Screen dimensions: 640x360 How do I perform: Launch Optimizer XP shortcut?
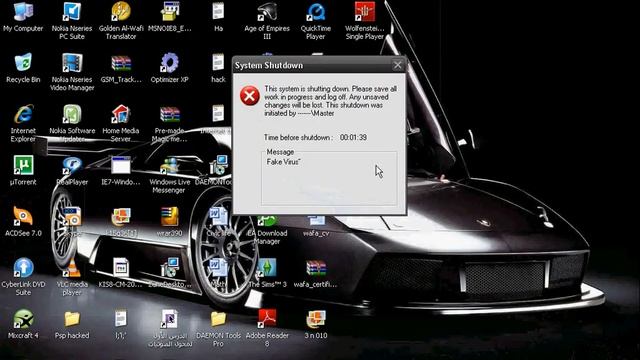coord(169,63)
